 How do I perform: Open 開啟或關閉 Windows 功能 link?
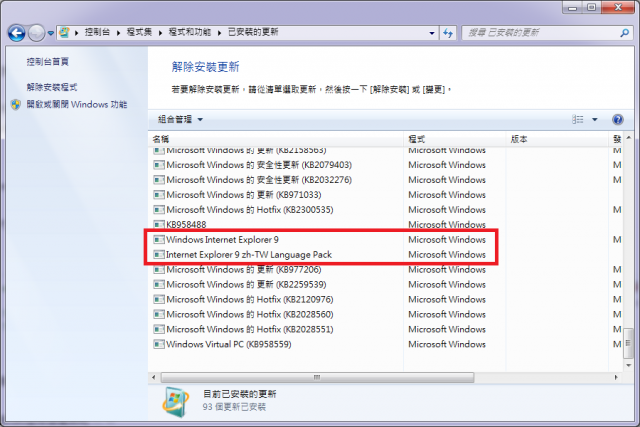[77, 105]
